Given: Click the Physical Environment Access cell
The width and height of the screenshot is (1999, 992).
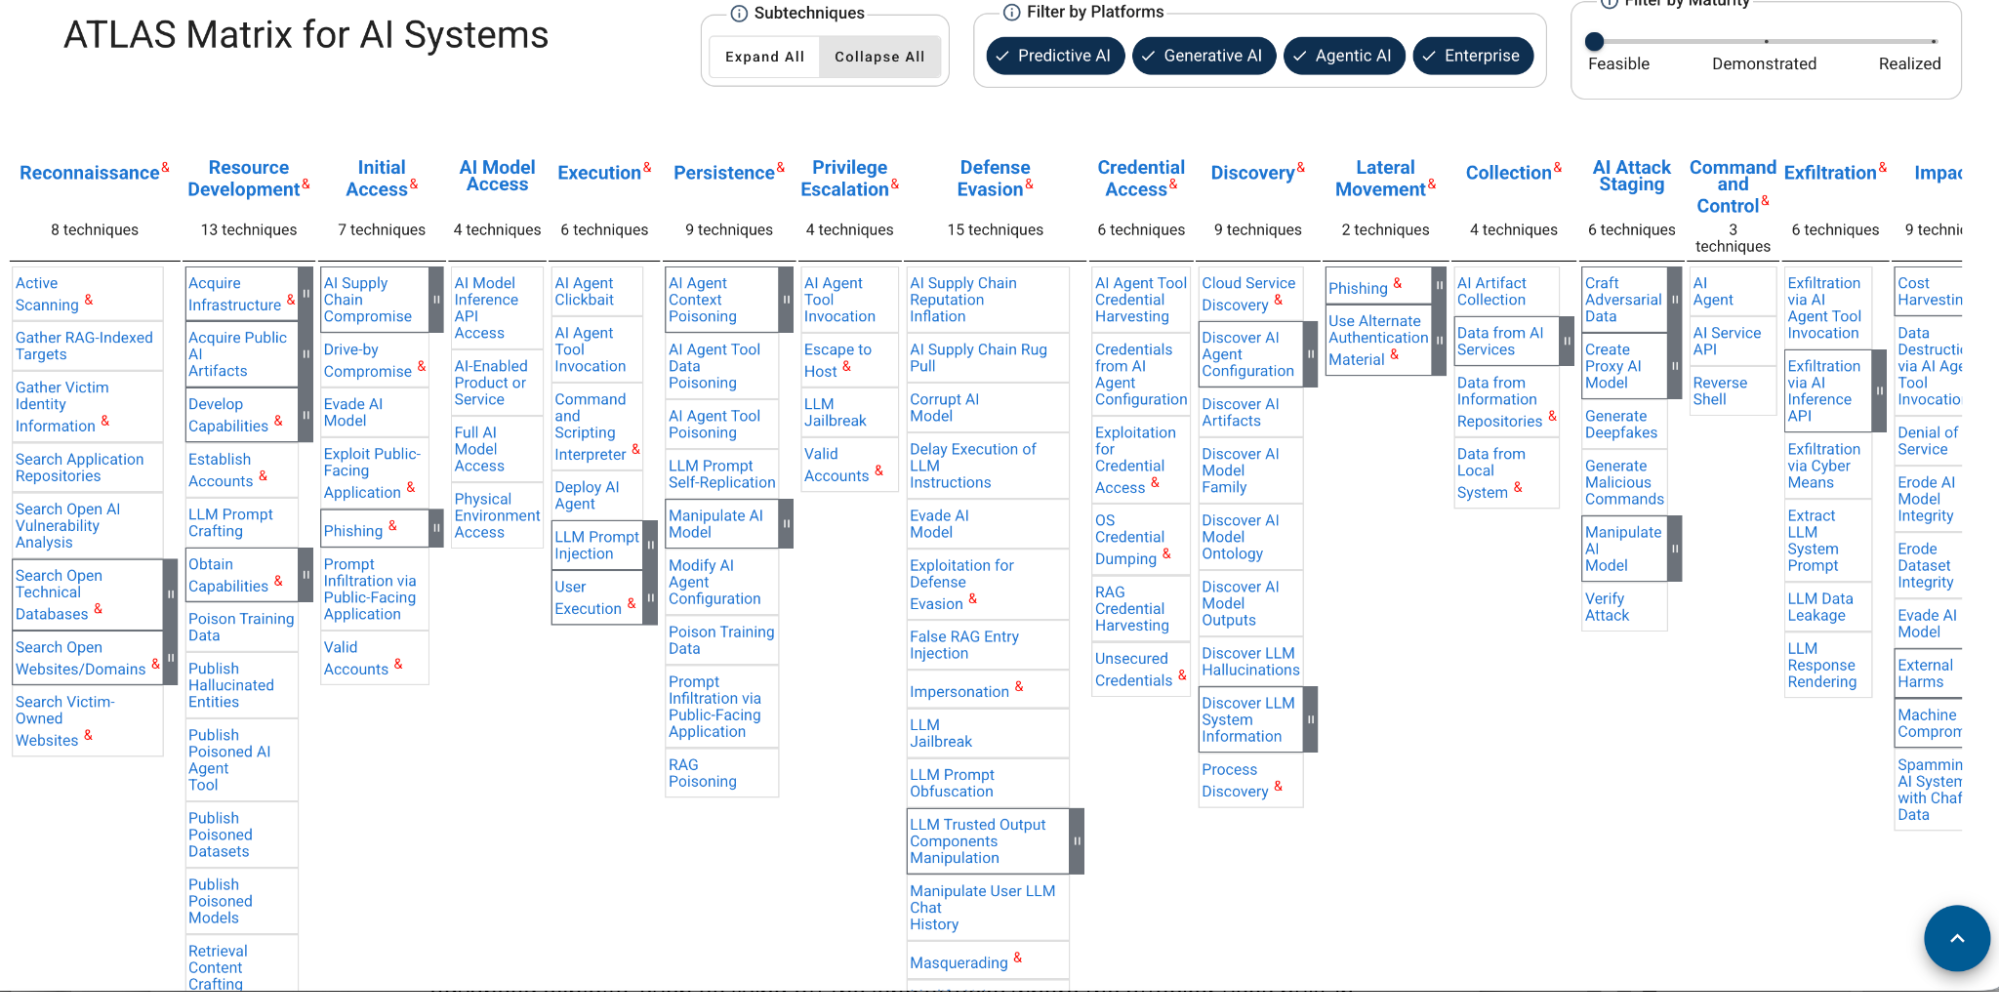Looking at the screenshot, I should coord(497,515).
